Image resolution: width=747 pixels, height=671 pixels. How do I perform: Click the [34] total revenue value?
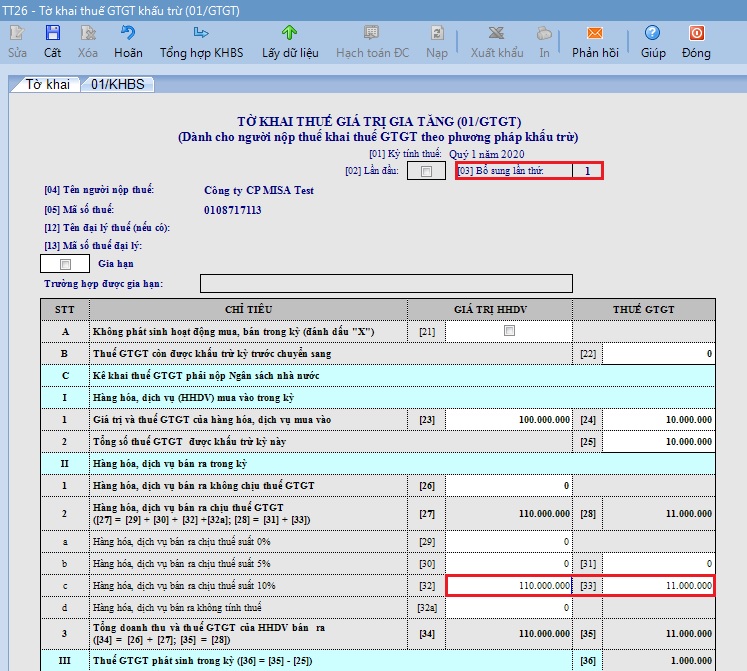tap(509, 634)
